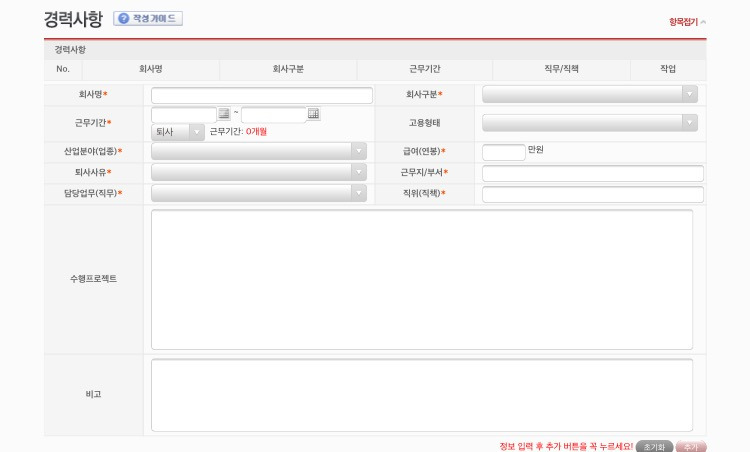Click the 회사명 column header
Viewport: 750px width, 452px height.
click(151, 69)
